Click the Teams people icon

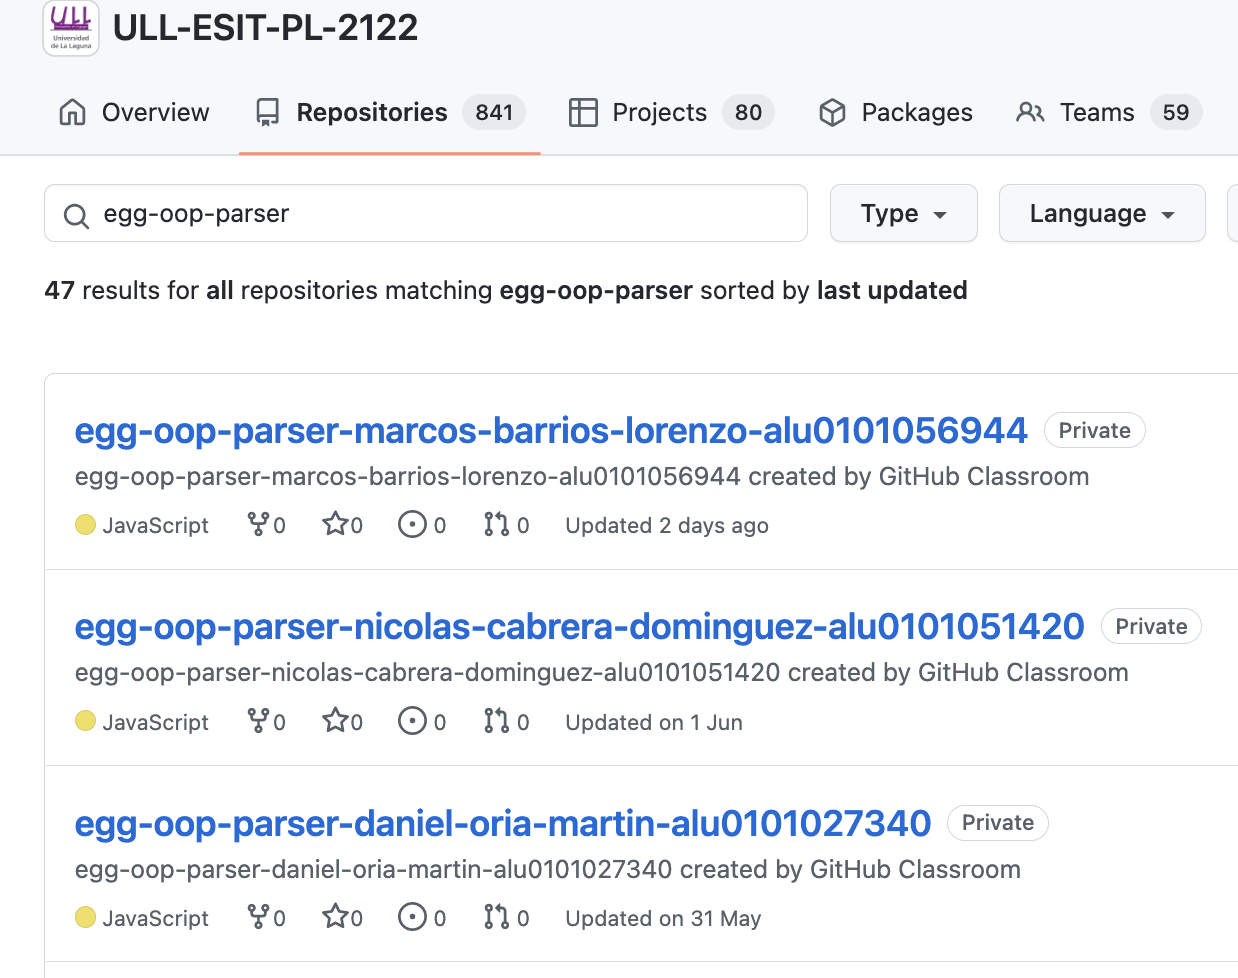point(1029,112)
